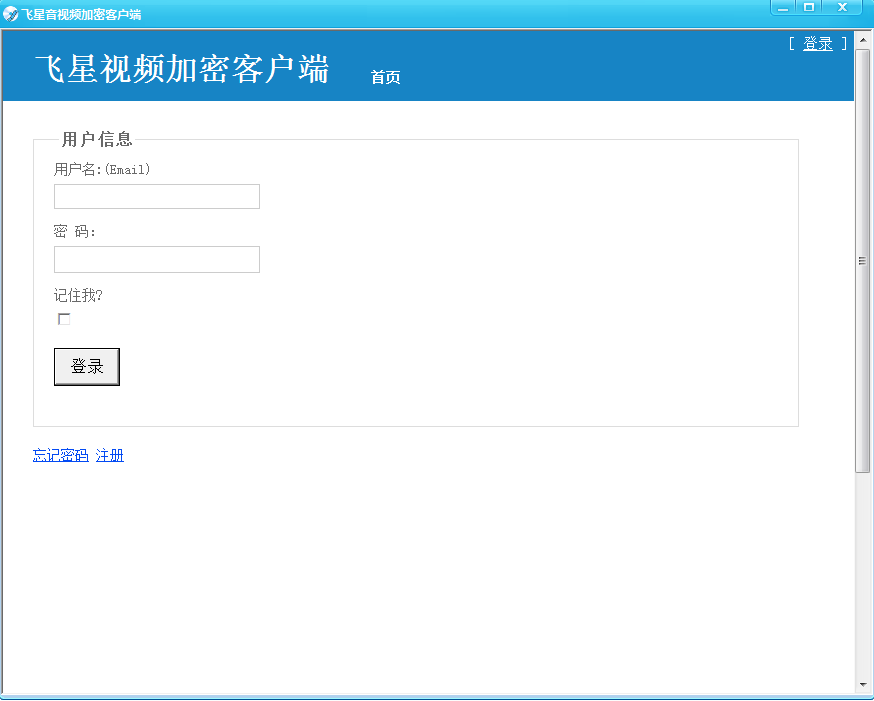Click the app icon in title bar
874x701 pixels.
click(10, 14)
